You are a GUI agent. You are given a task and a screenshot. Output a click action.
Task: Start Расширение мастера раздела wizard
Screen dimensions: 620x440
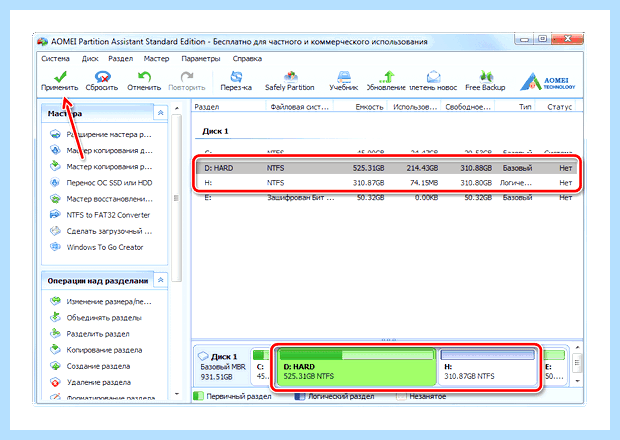pos(101,134)
